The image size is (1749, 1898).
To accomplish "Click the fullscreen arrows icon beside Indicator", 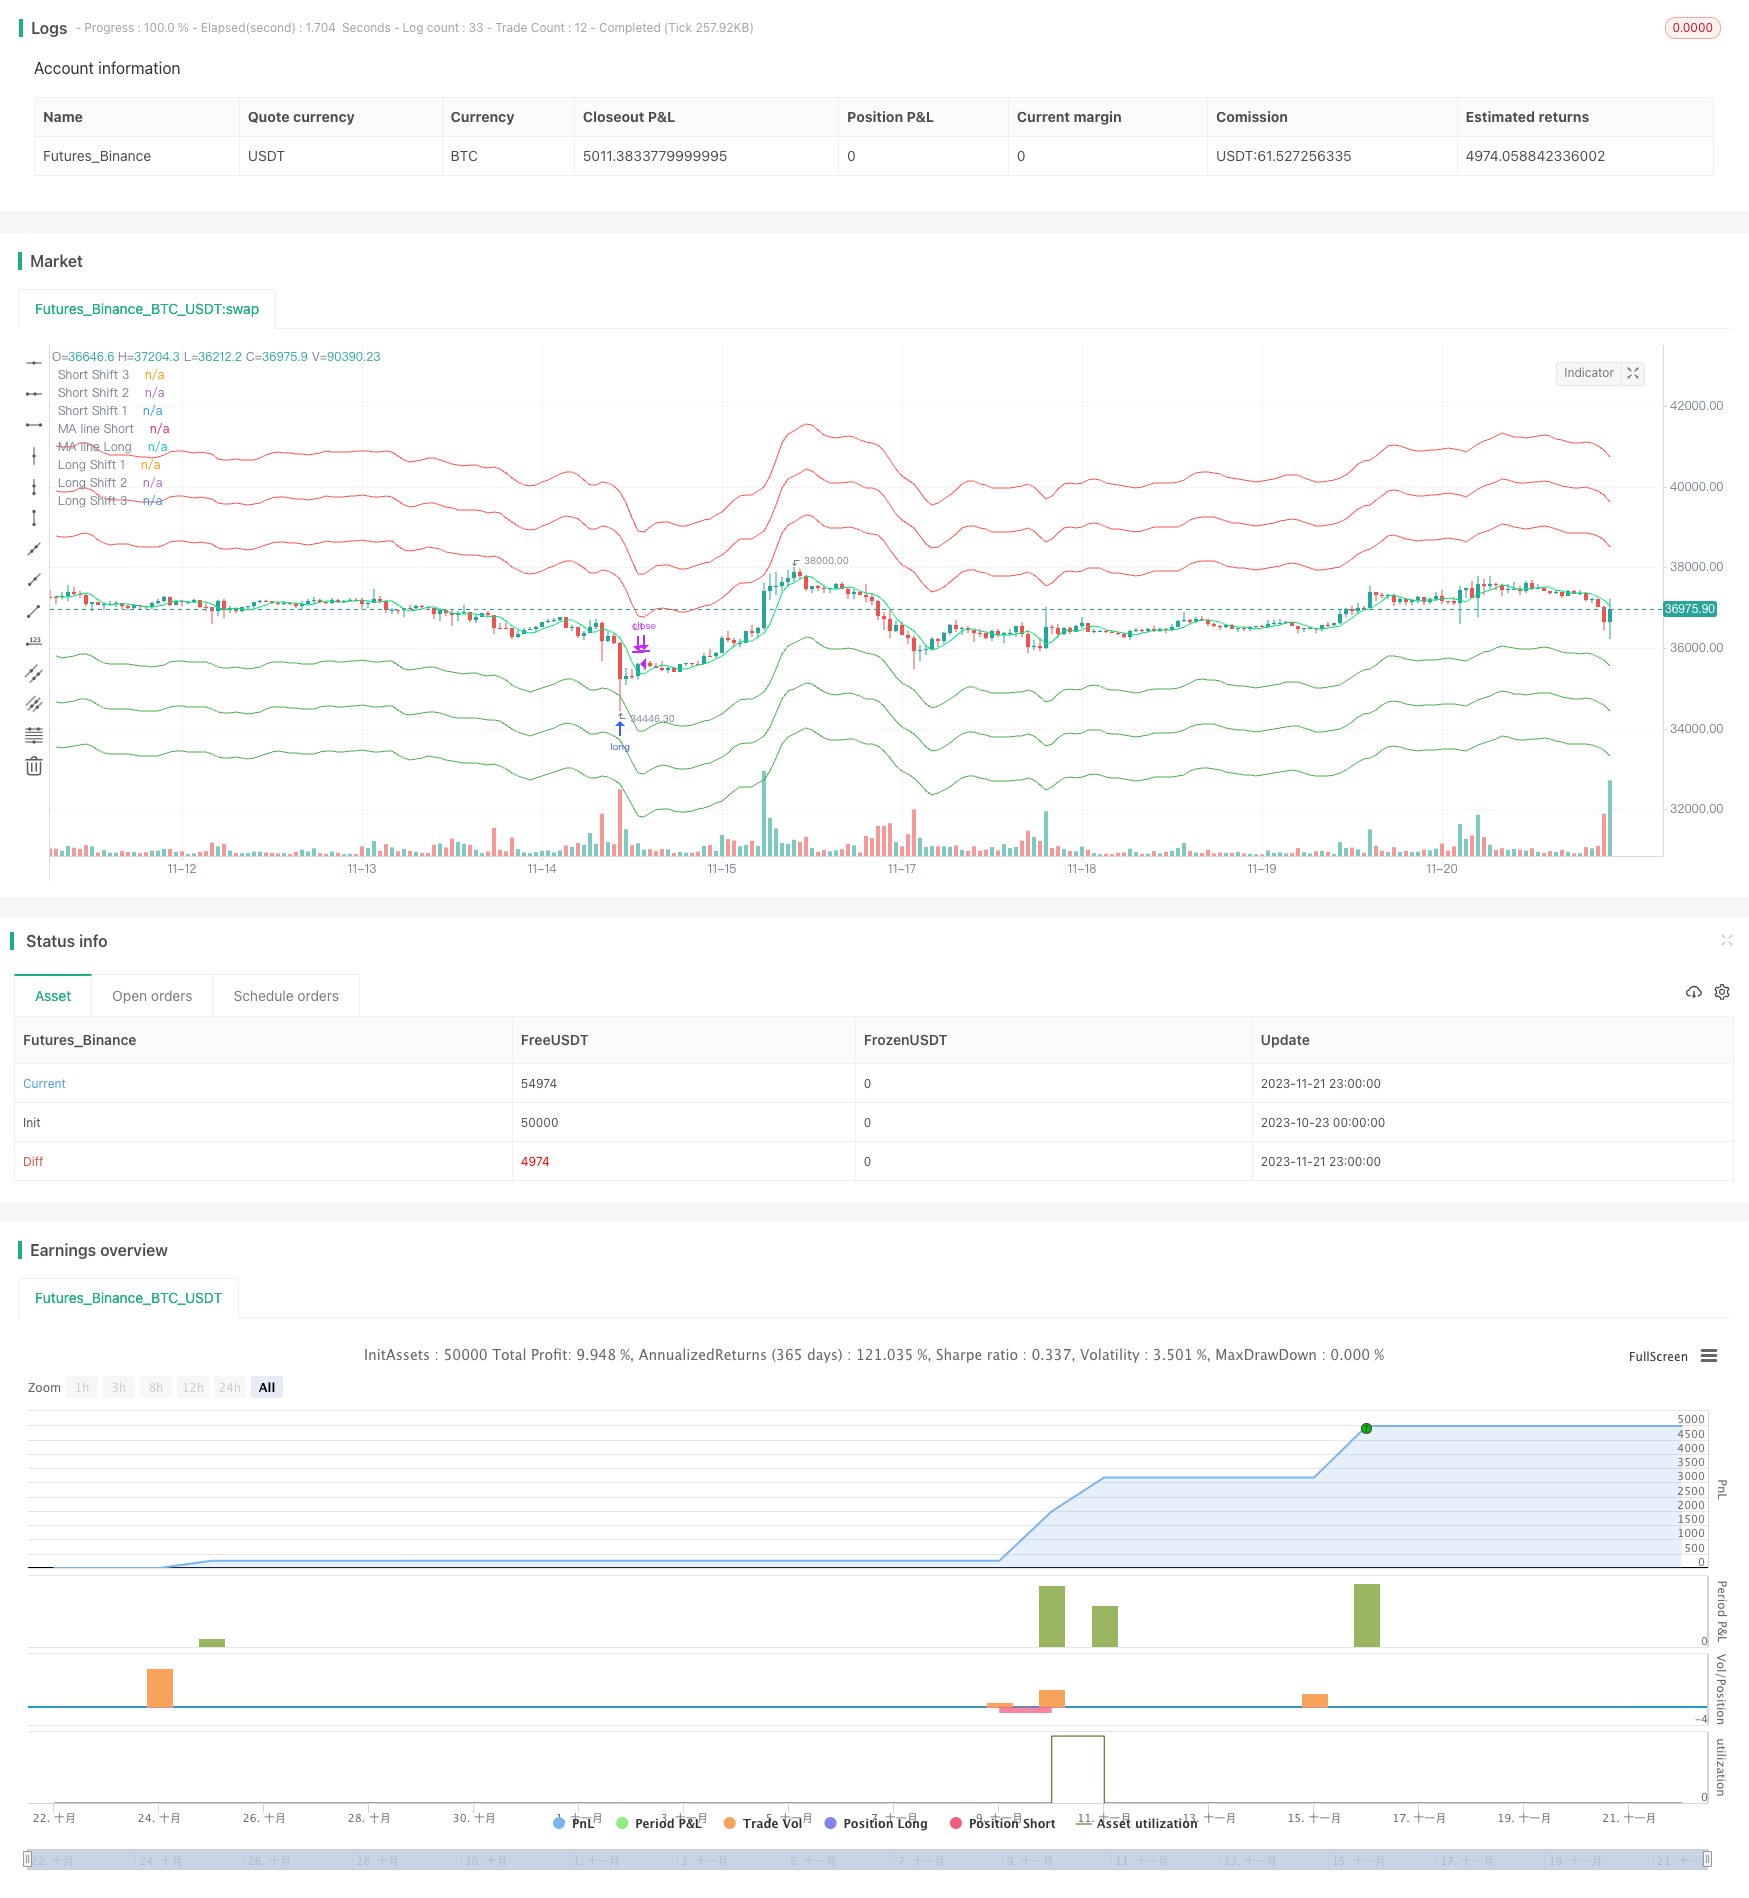I will click(x=1633, y=373).
